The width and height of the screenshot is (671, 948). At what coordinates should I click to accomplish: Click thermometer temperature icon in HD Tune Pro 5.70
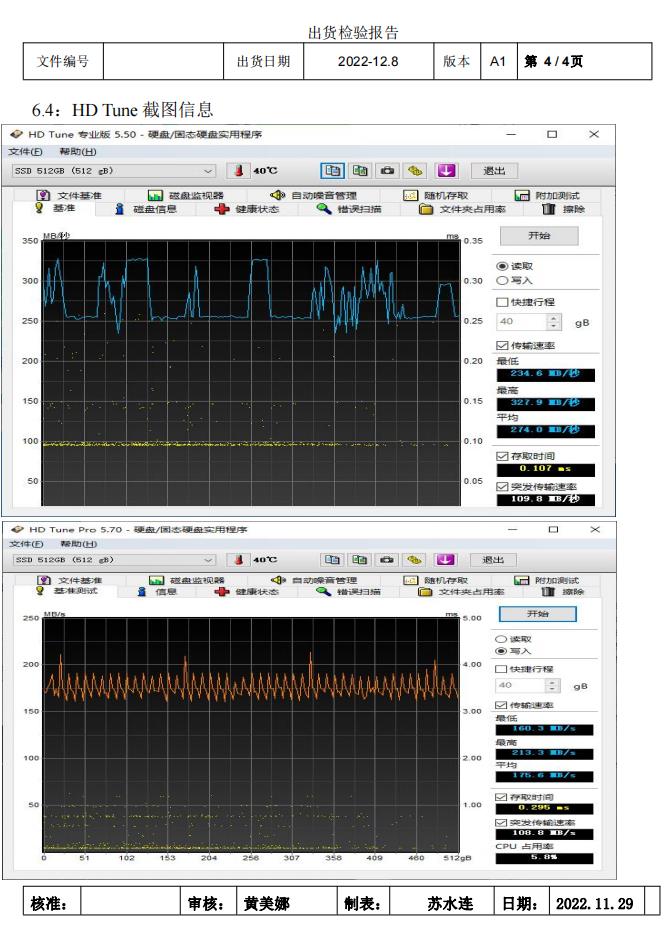click(239, 560)
